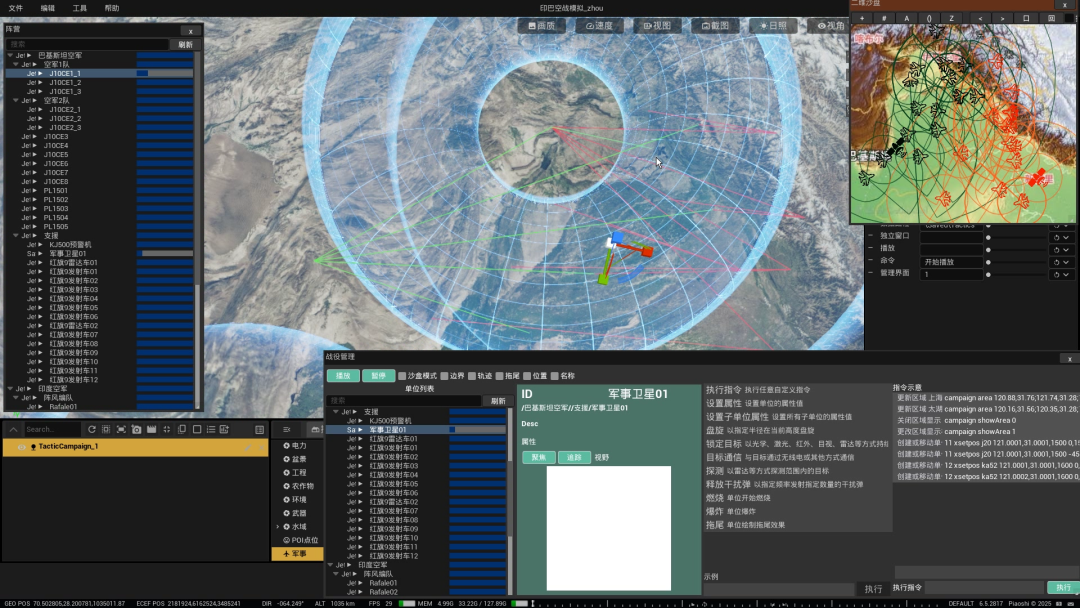Click the copy pages icon in outliner toolbar
Screen dimensions: 1080x608
pos(182,429)
